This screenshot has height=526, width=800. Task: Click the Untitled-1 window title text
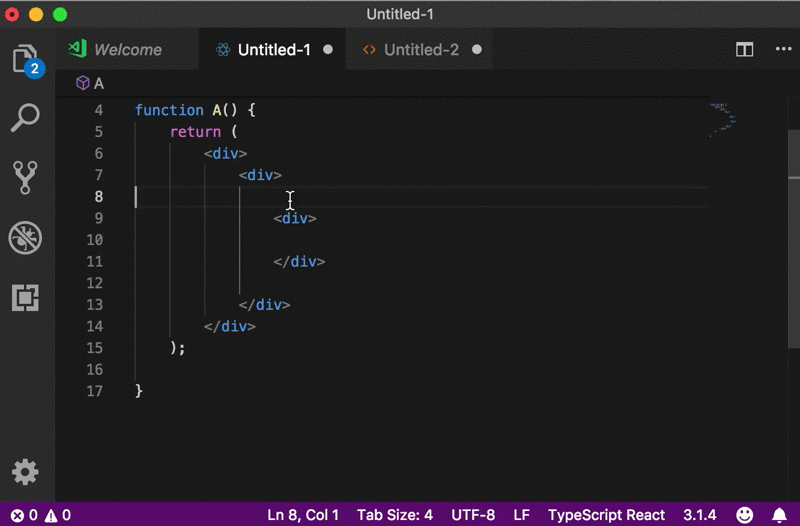[x=400, y=14]
